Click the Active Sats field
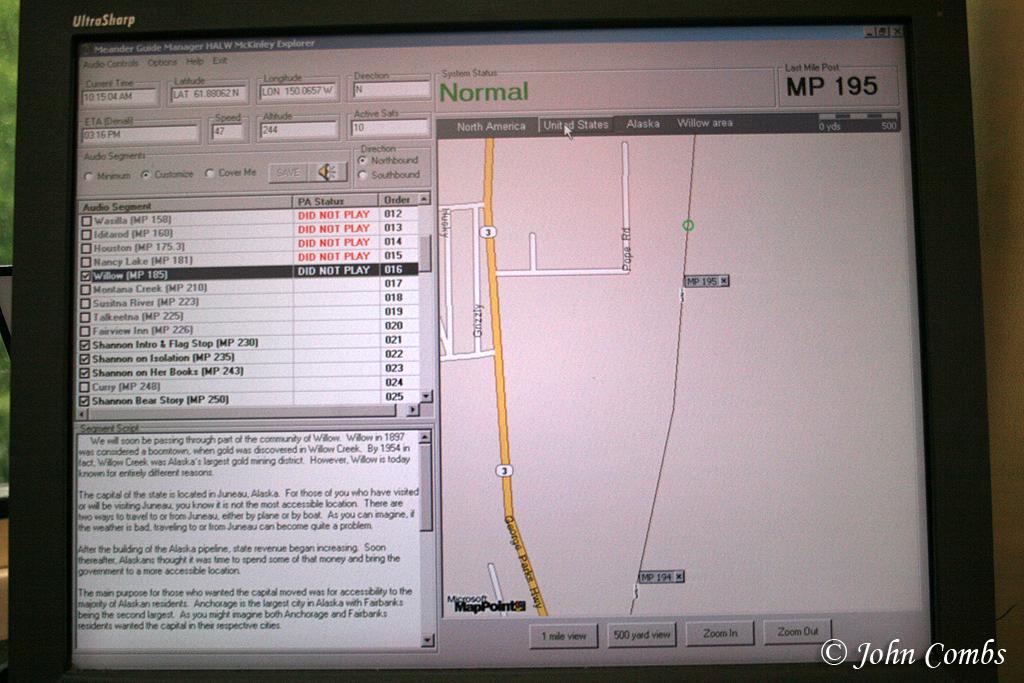This screenshot has width=1024, height=683. [x=390, y=127]
